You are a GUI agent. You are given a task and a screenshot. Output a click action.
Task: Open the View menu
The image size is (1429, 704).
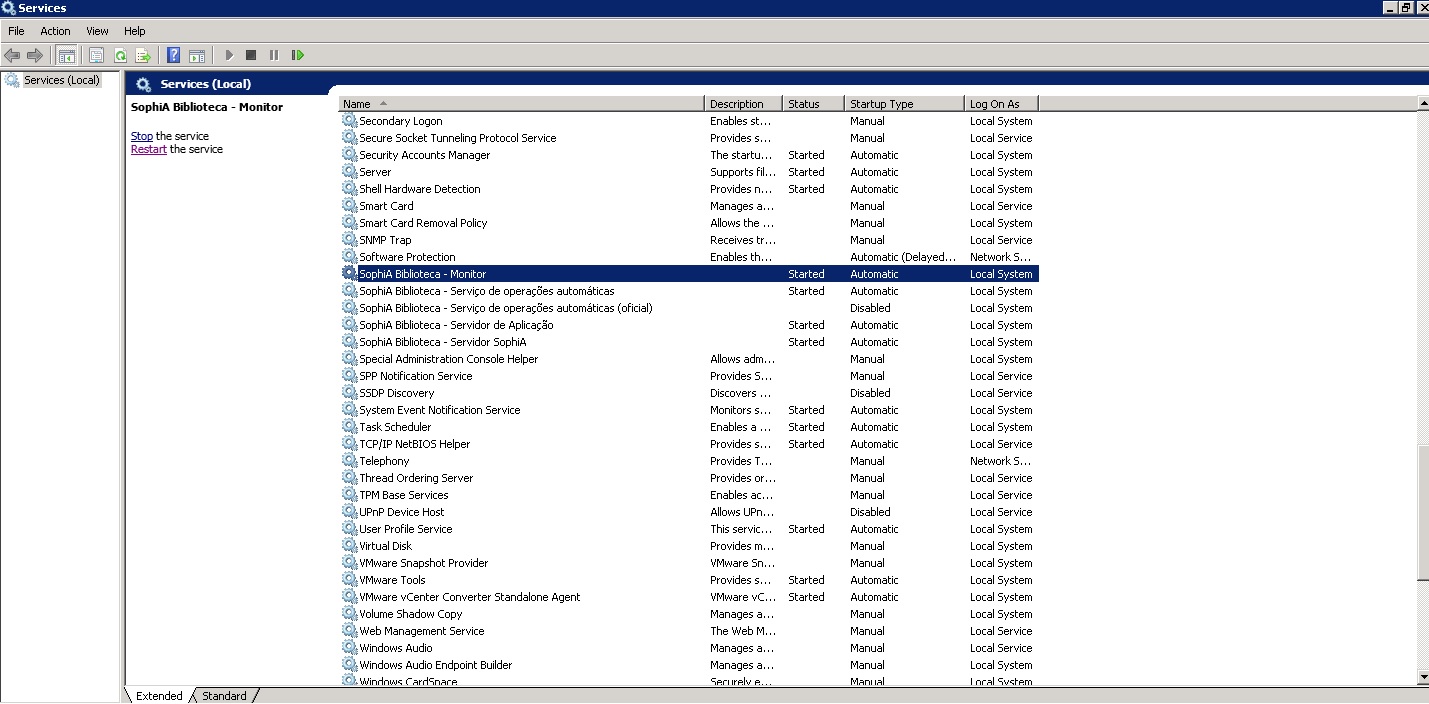click(97, 31)
